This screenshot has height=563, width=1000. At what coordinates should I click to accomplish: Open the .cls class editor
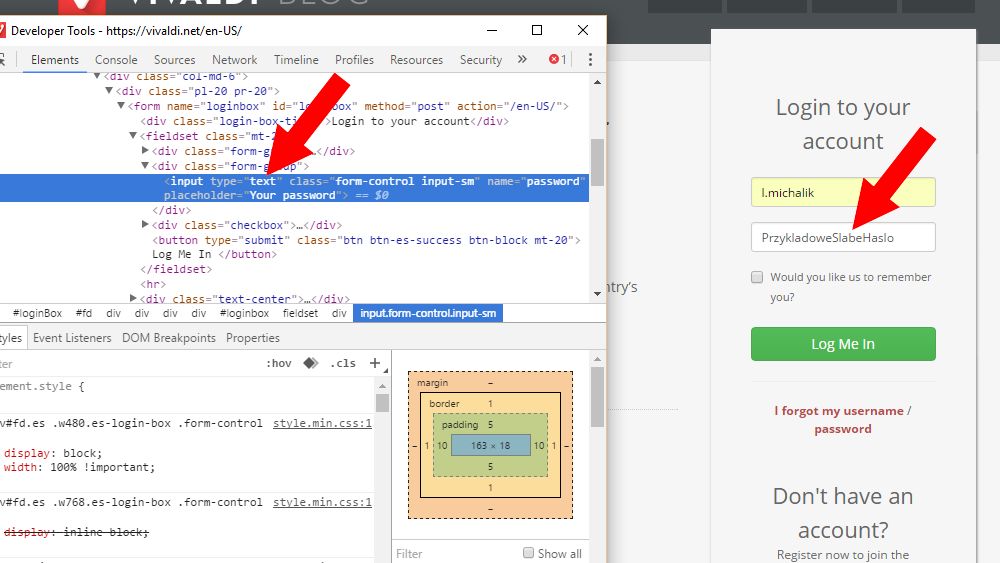343,363
